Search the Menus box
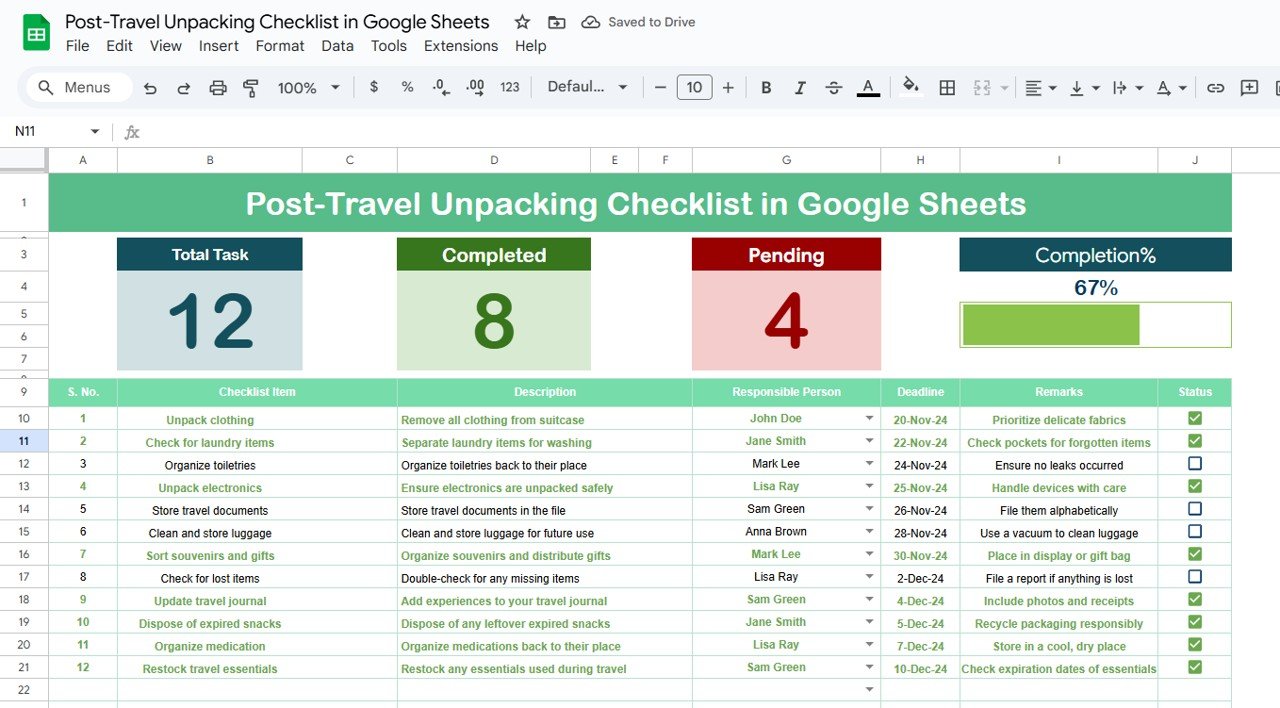 click(79, 88)
